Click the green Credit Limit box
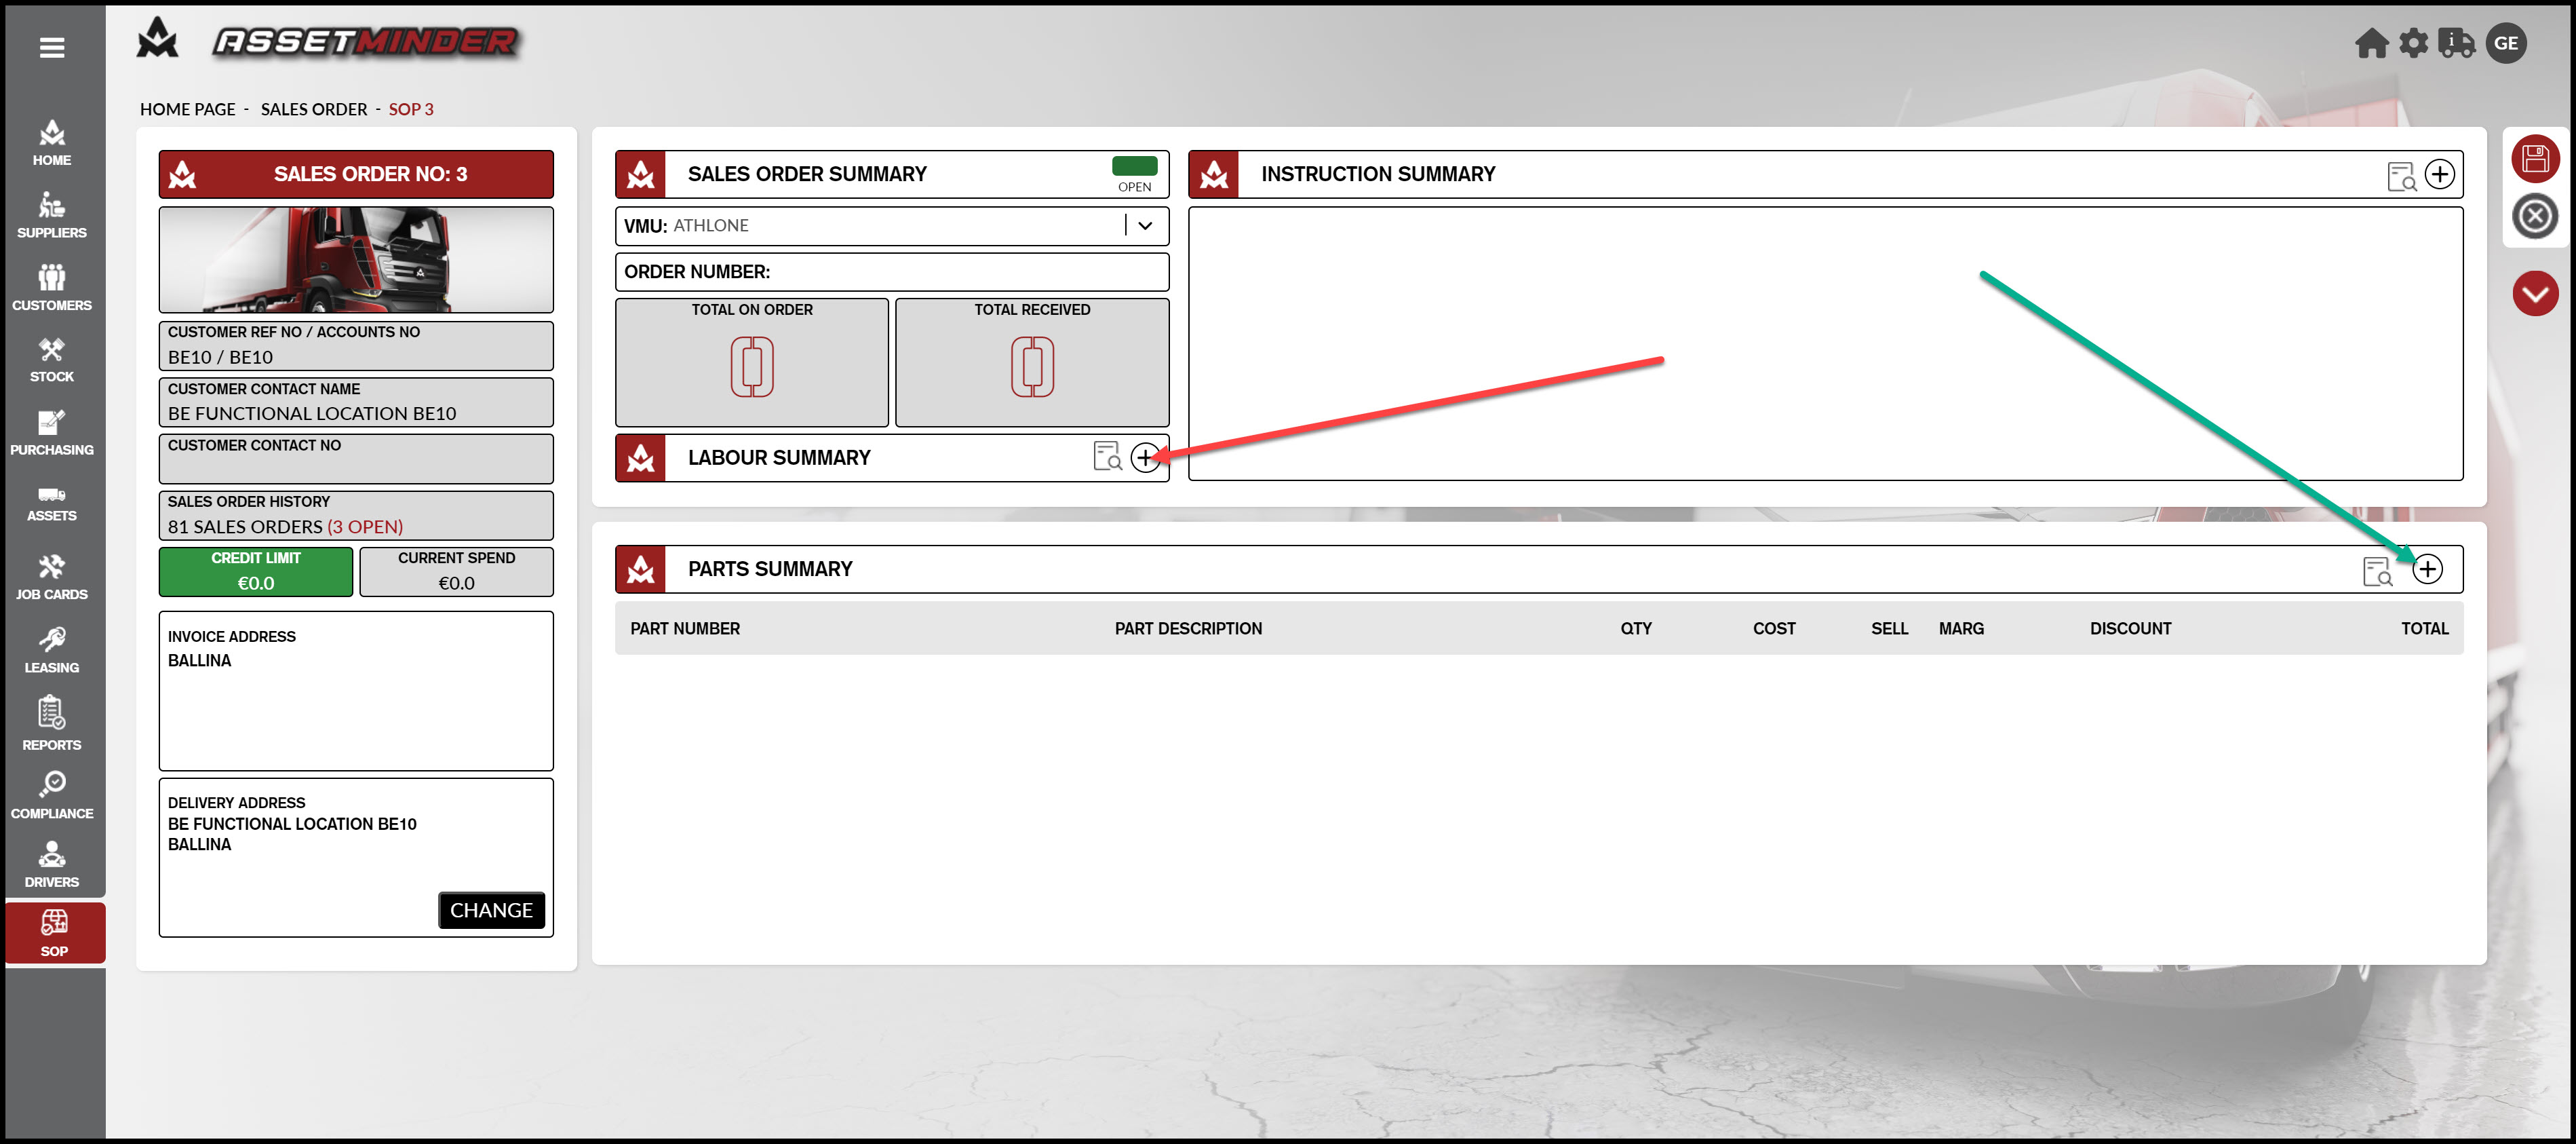 (256, 571)
